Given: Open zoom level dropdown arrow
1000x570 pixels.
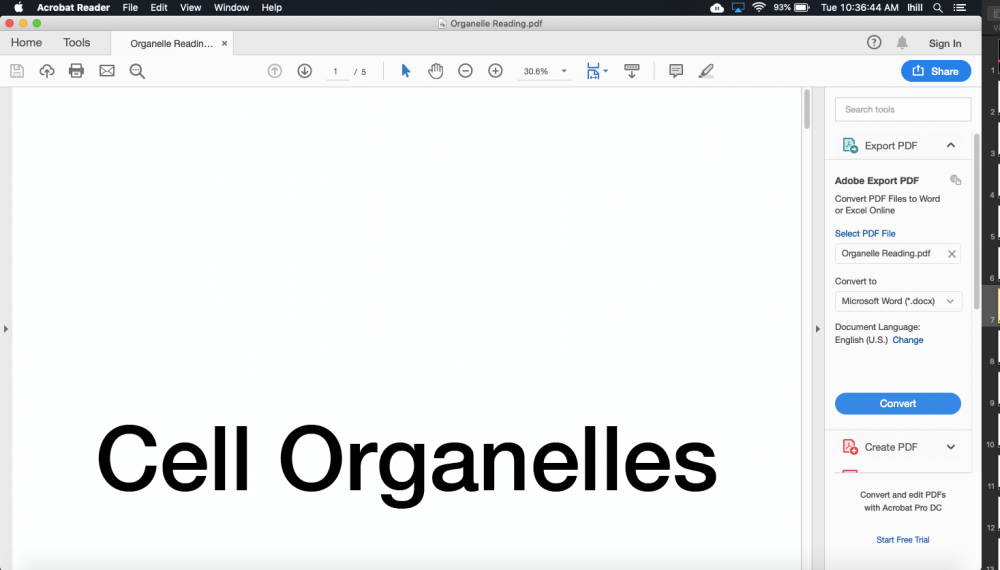Looking at the screenshot, I should 564,71.
